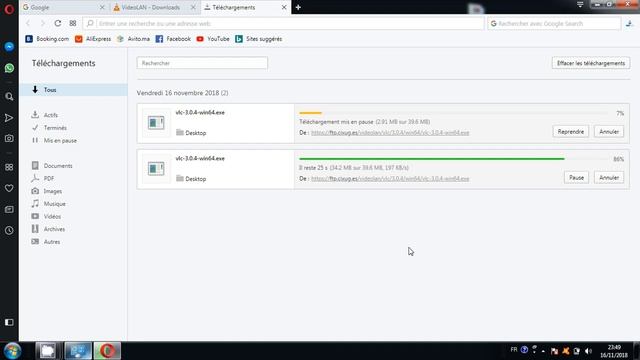Open the Facebook bookmark
Image resolution: width=640 pixels, height=360 pixels.
tap(173, 39)
